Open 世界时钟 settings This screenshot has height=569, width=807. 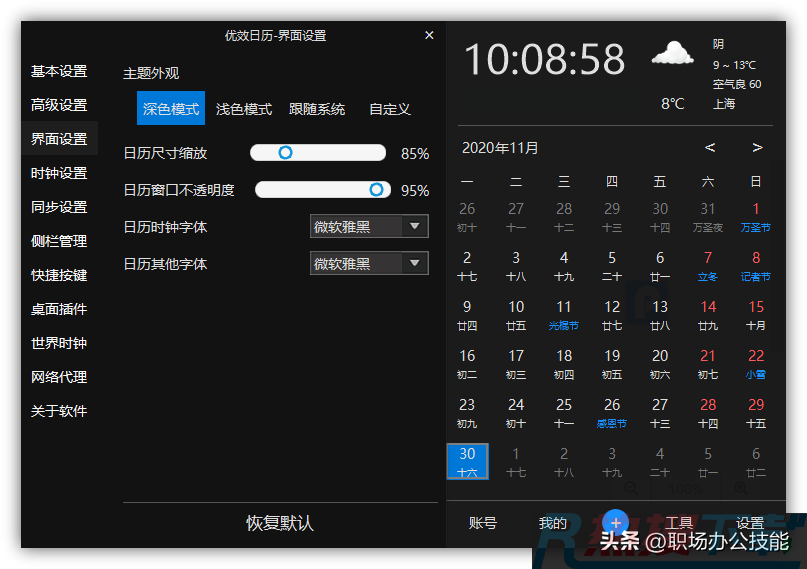click(59, 343)
